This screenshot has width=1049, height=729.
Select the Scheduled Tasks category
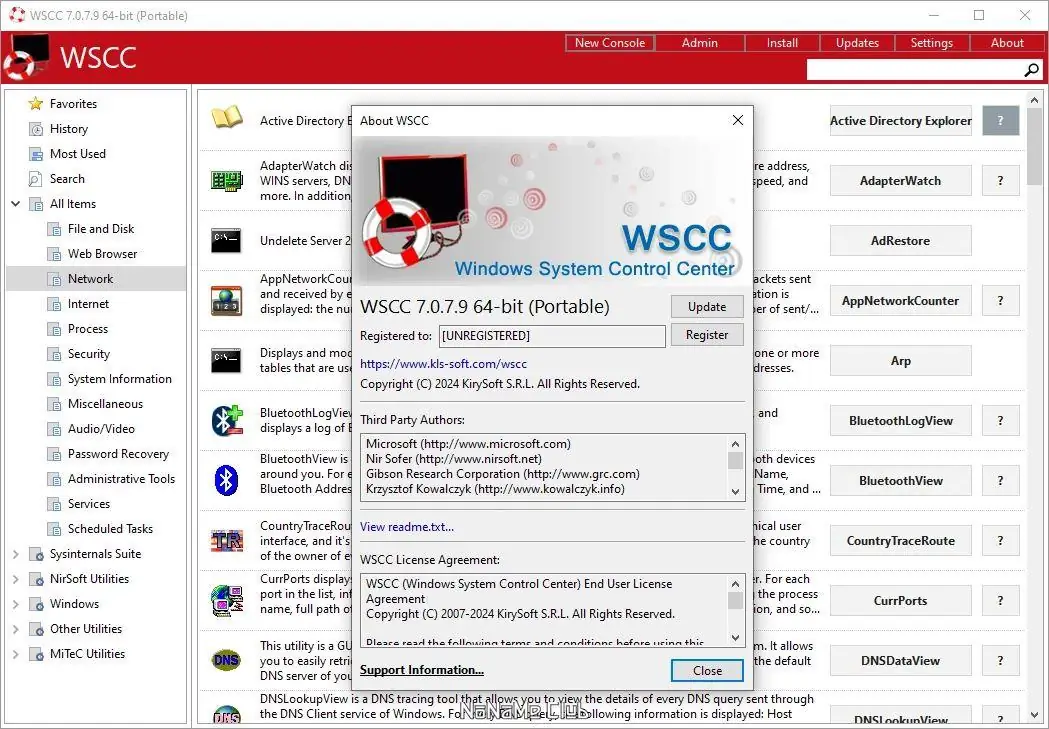(x=110, y=529)
